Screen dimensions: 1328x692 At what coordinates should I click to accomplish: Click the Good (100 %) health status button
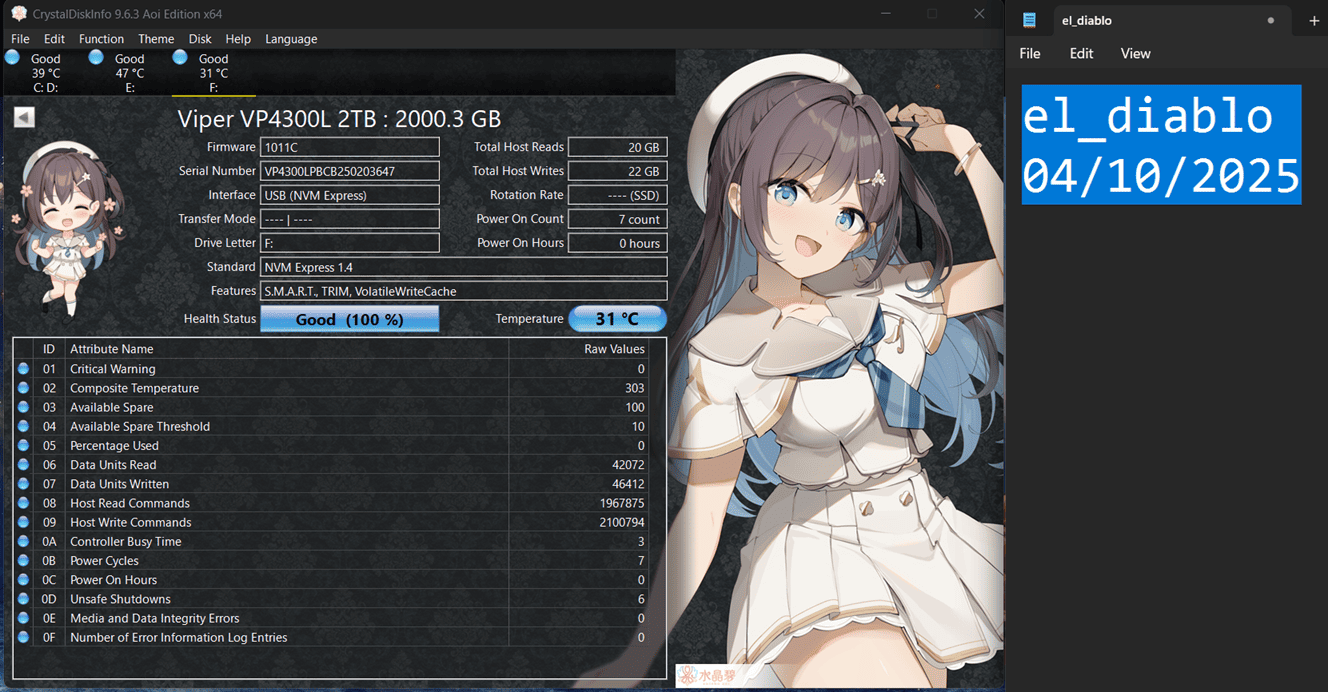tap(349, 319)
